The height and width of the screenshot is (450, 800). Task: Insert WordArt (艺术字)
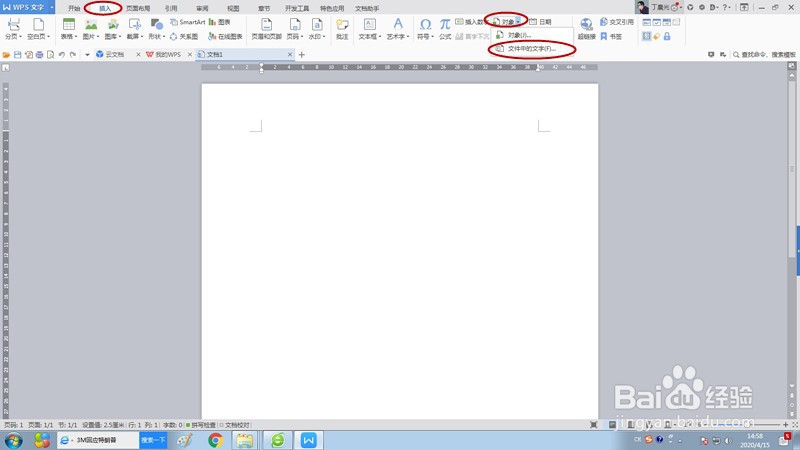[x=397, y=29]
